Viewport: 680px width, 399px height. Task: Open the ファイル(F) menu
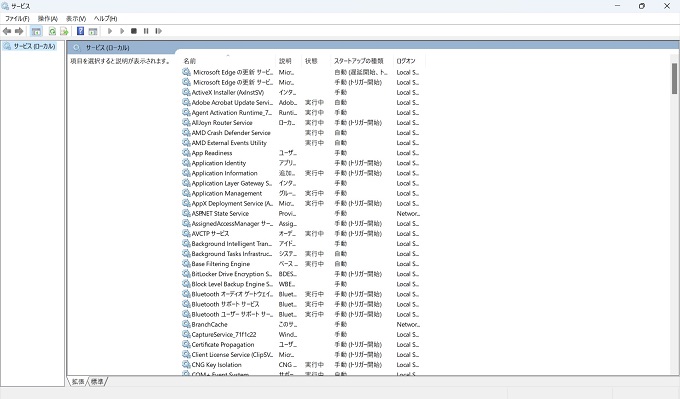point(17,19)
